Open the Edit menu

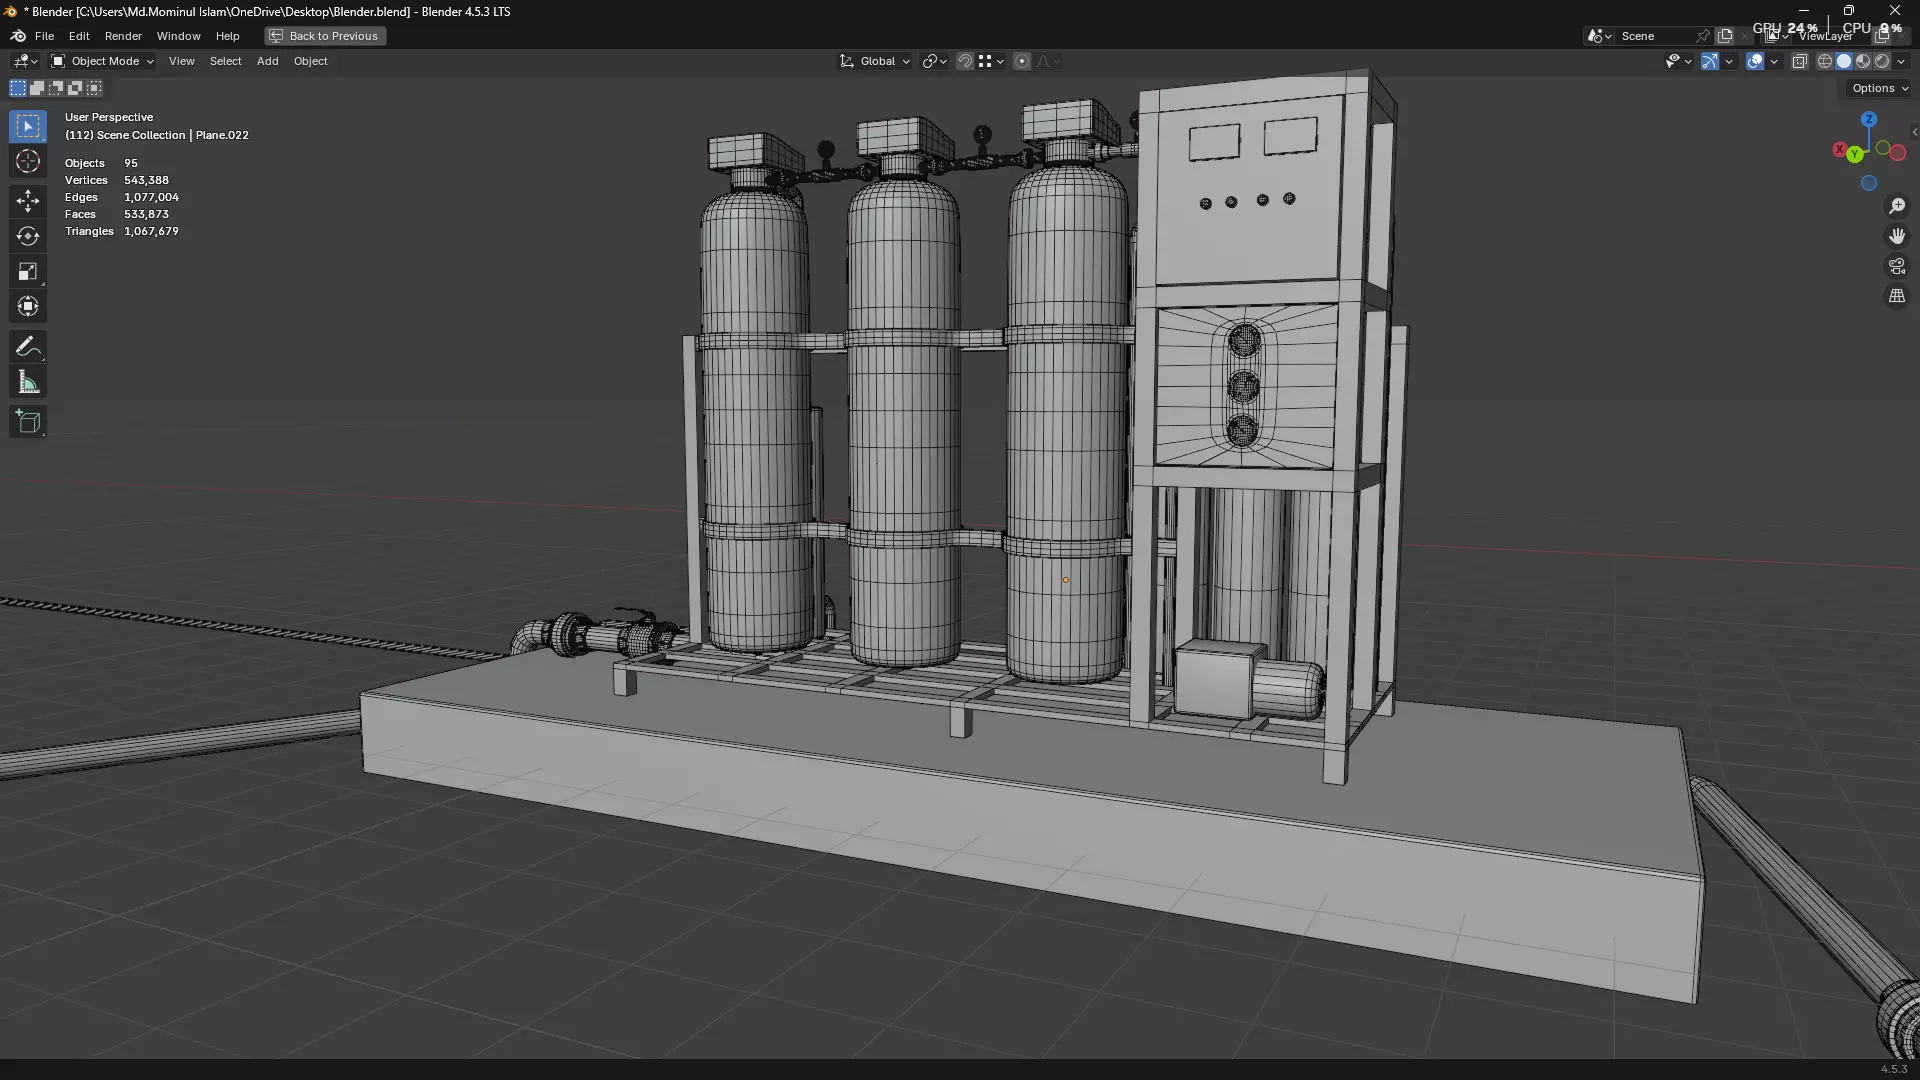point(79,36)
